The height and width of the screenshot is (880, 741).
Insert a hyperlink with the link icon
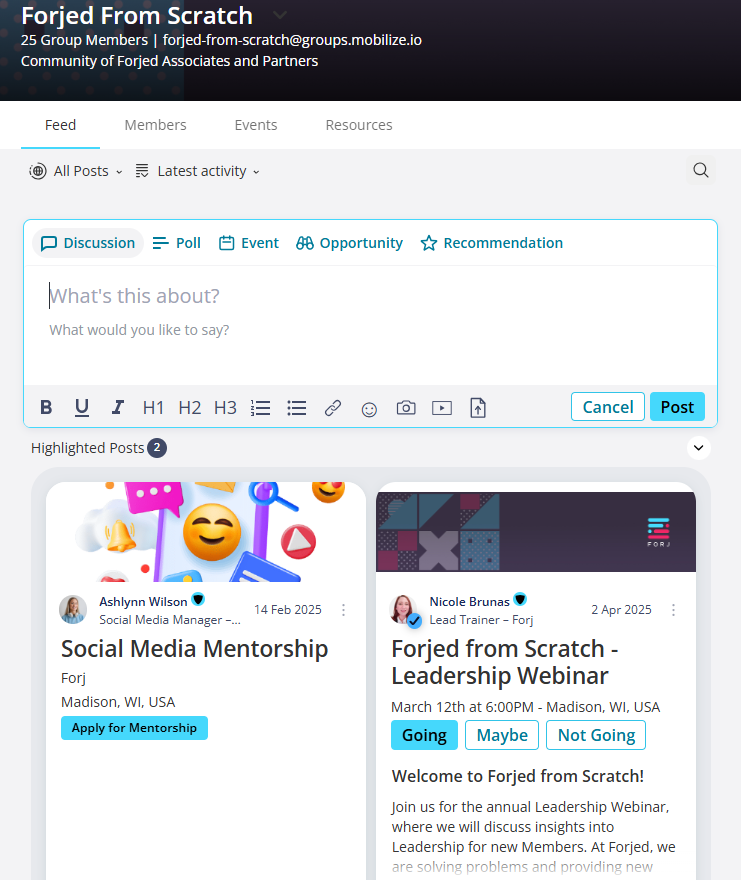[x=333, y=408]
